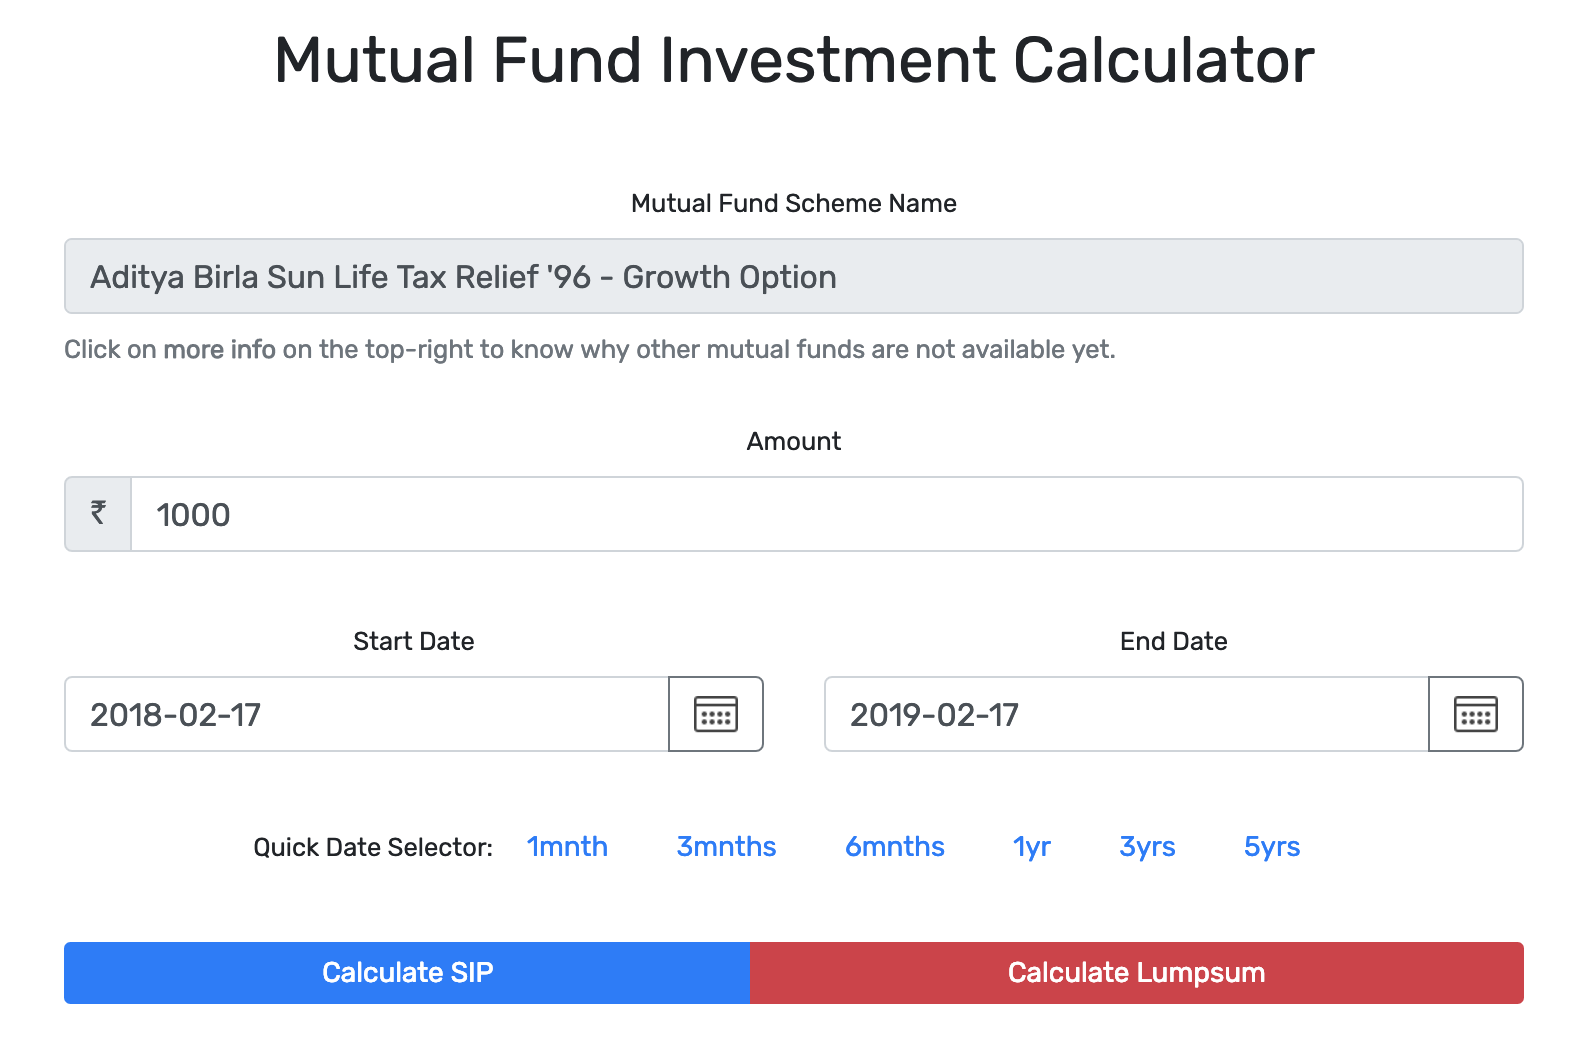
Task: Open the Start Date calendar picker icon
Action: click(715, 714)
